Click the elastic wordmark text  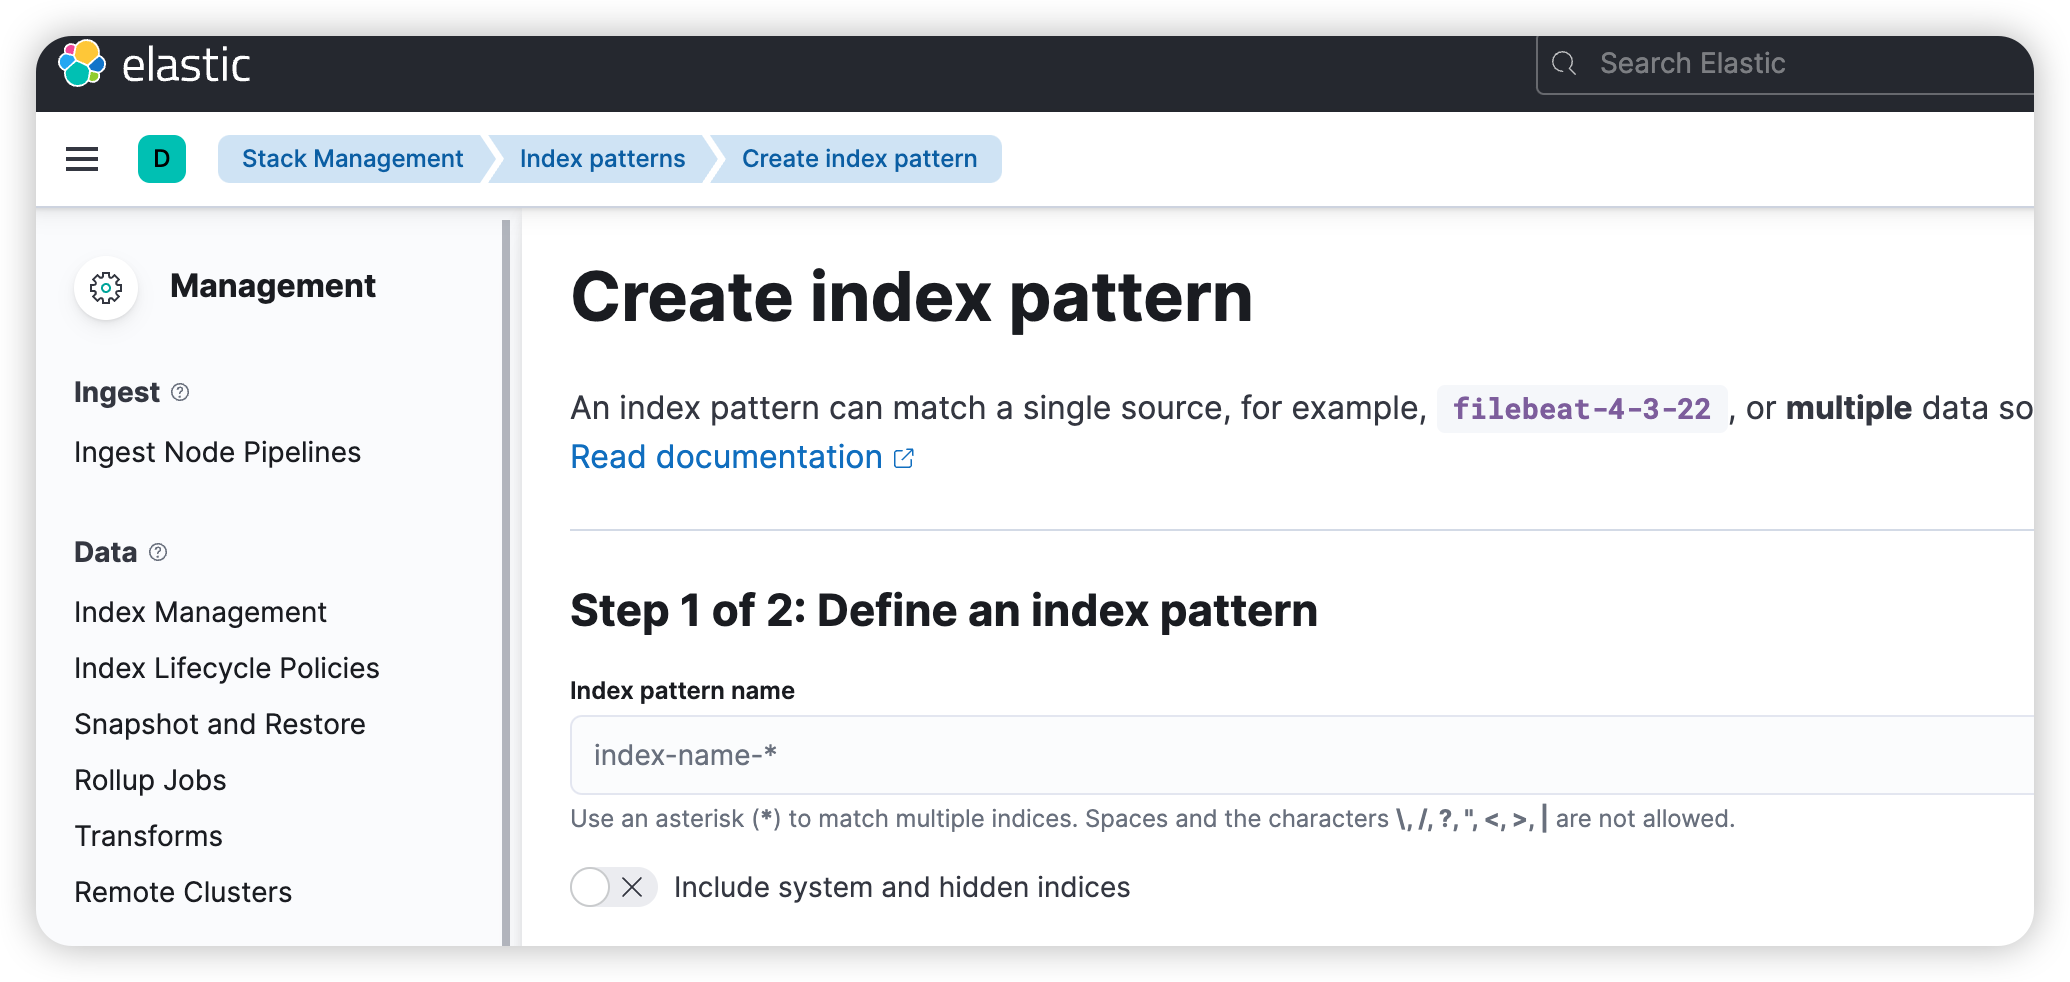point(186,65)
